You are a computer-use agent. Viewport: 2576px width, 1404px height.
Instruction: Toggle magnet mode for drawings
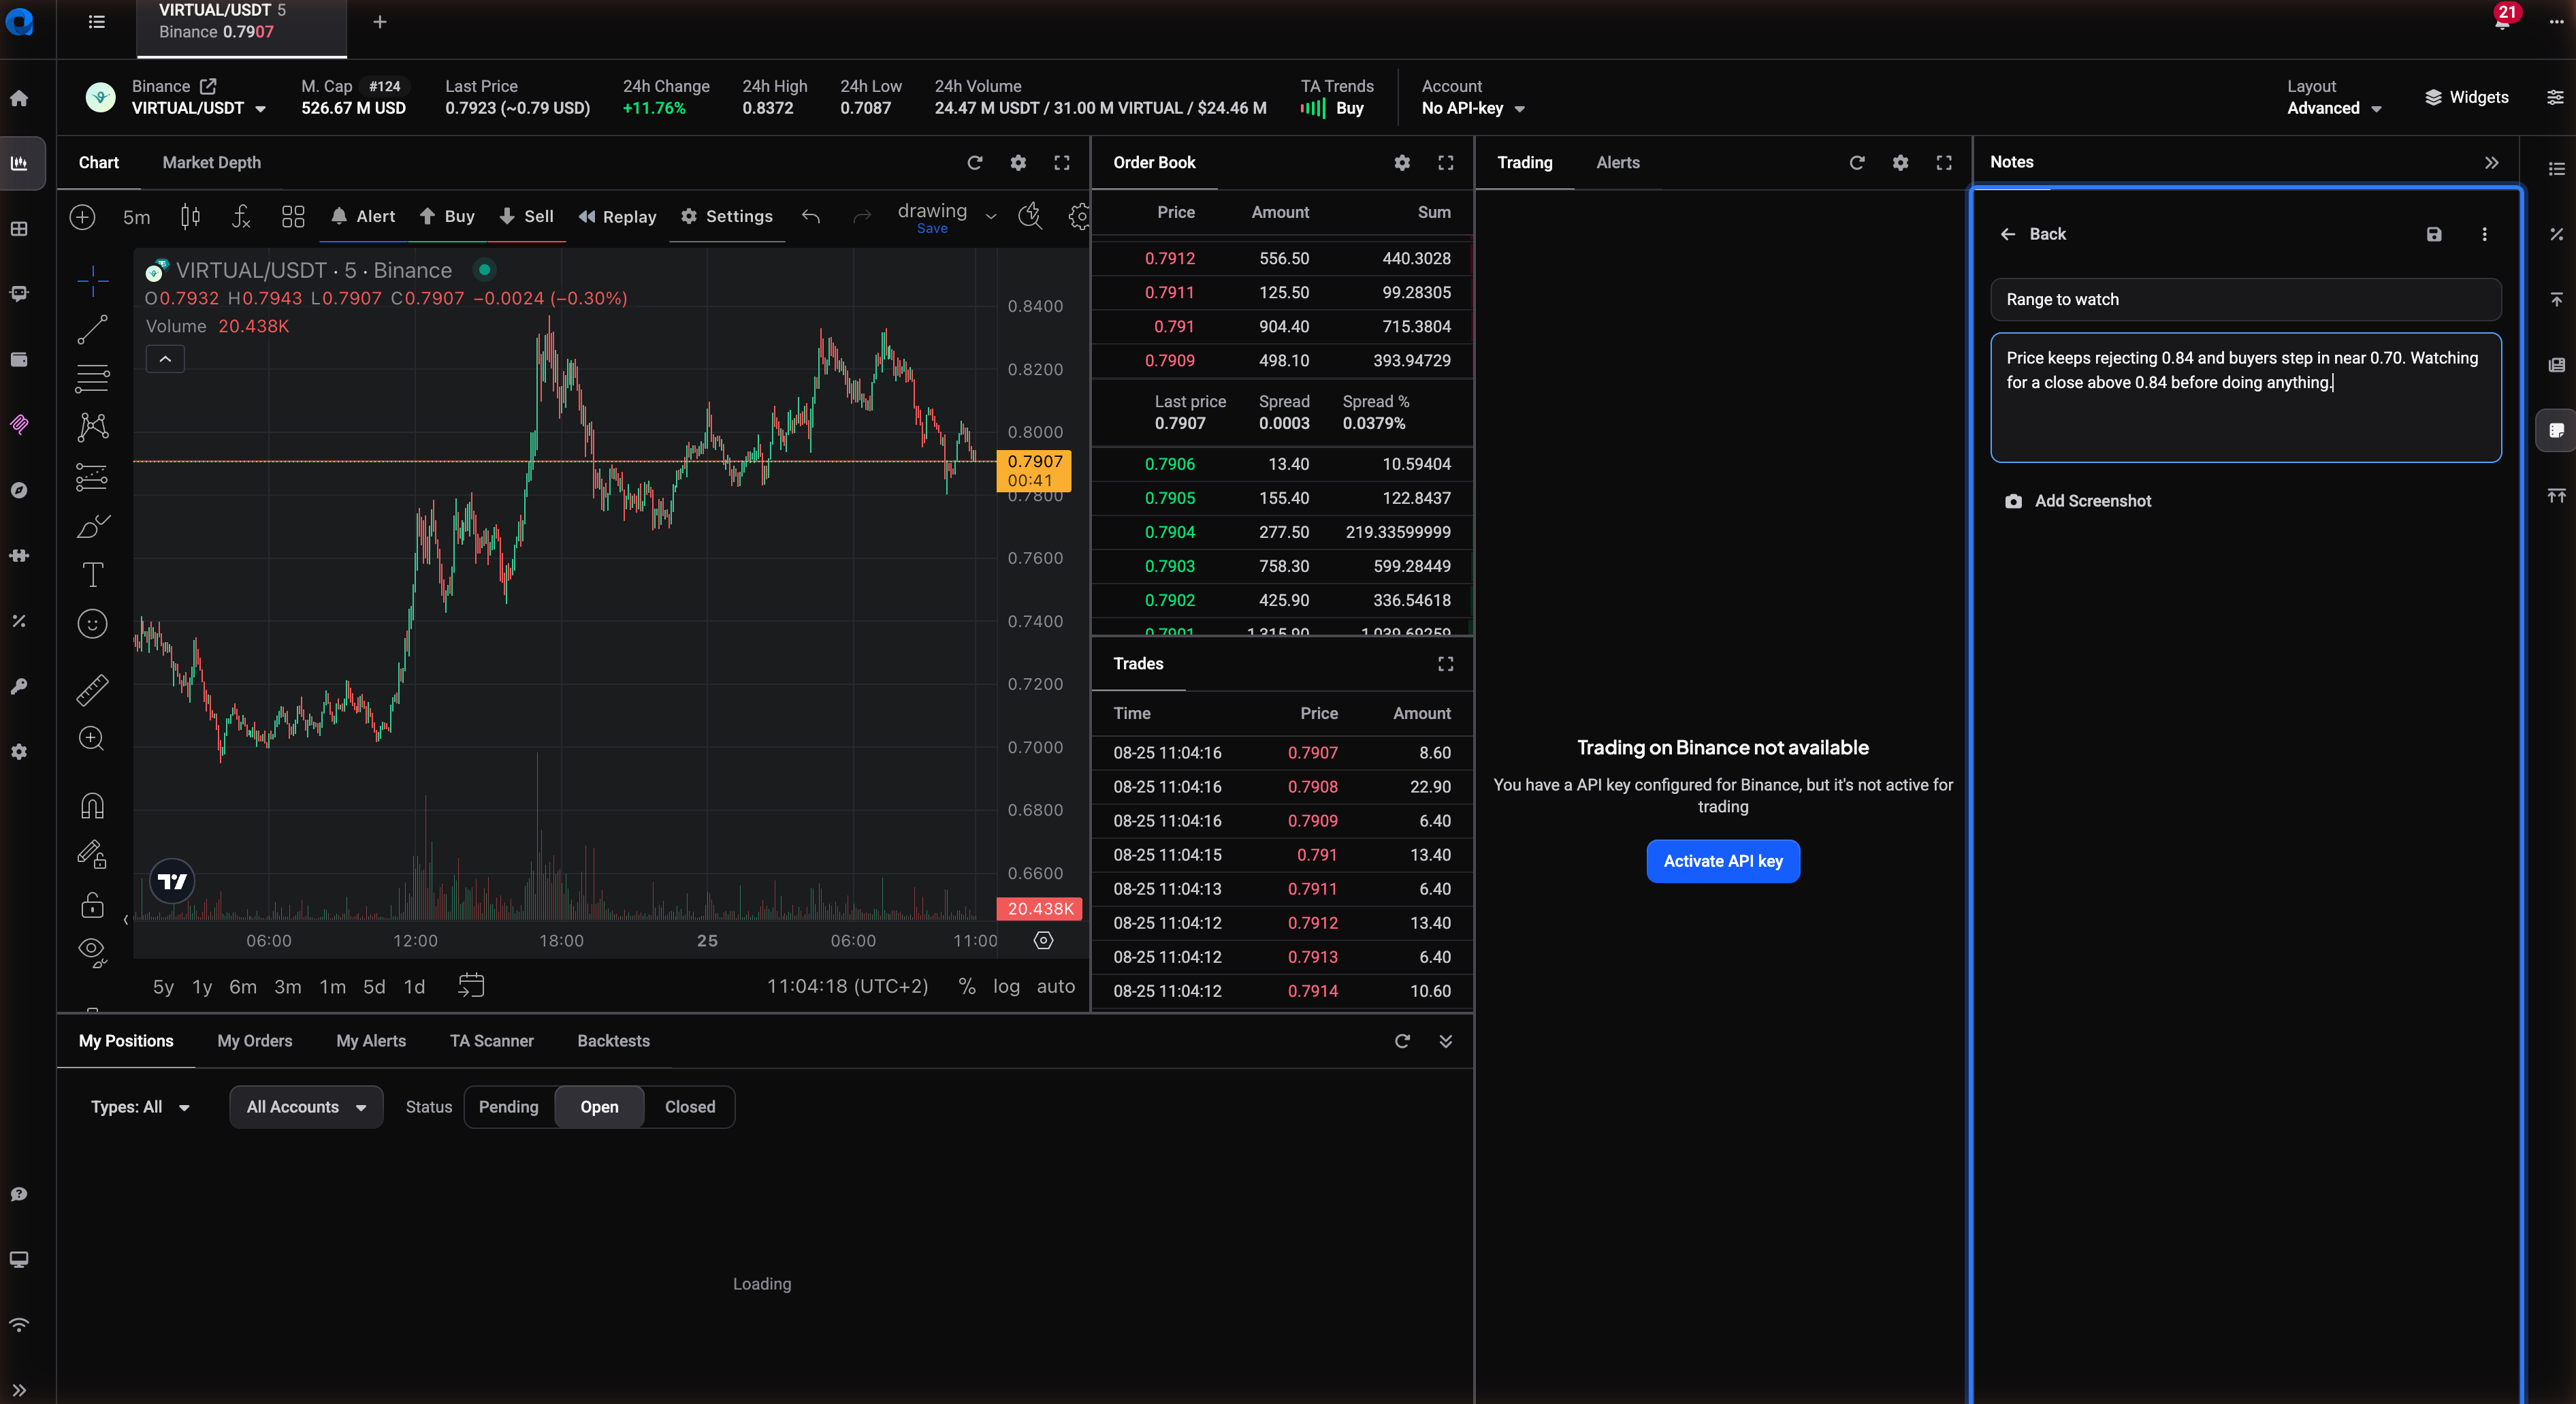click(92, 805)
